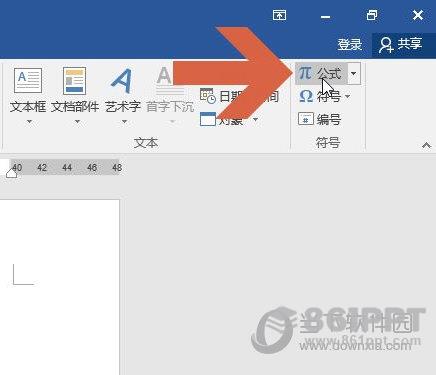Expand the 文档部件 dropdown arrow
The height and width of the screenshot is (375, 436).
pos(77,122)
